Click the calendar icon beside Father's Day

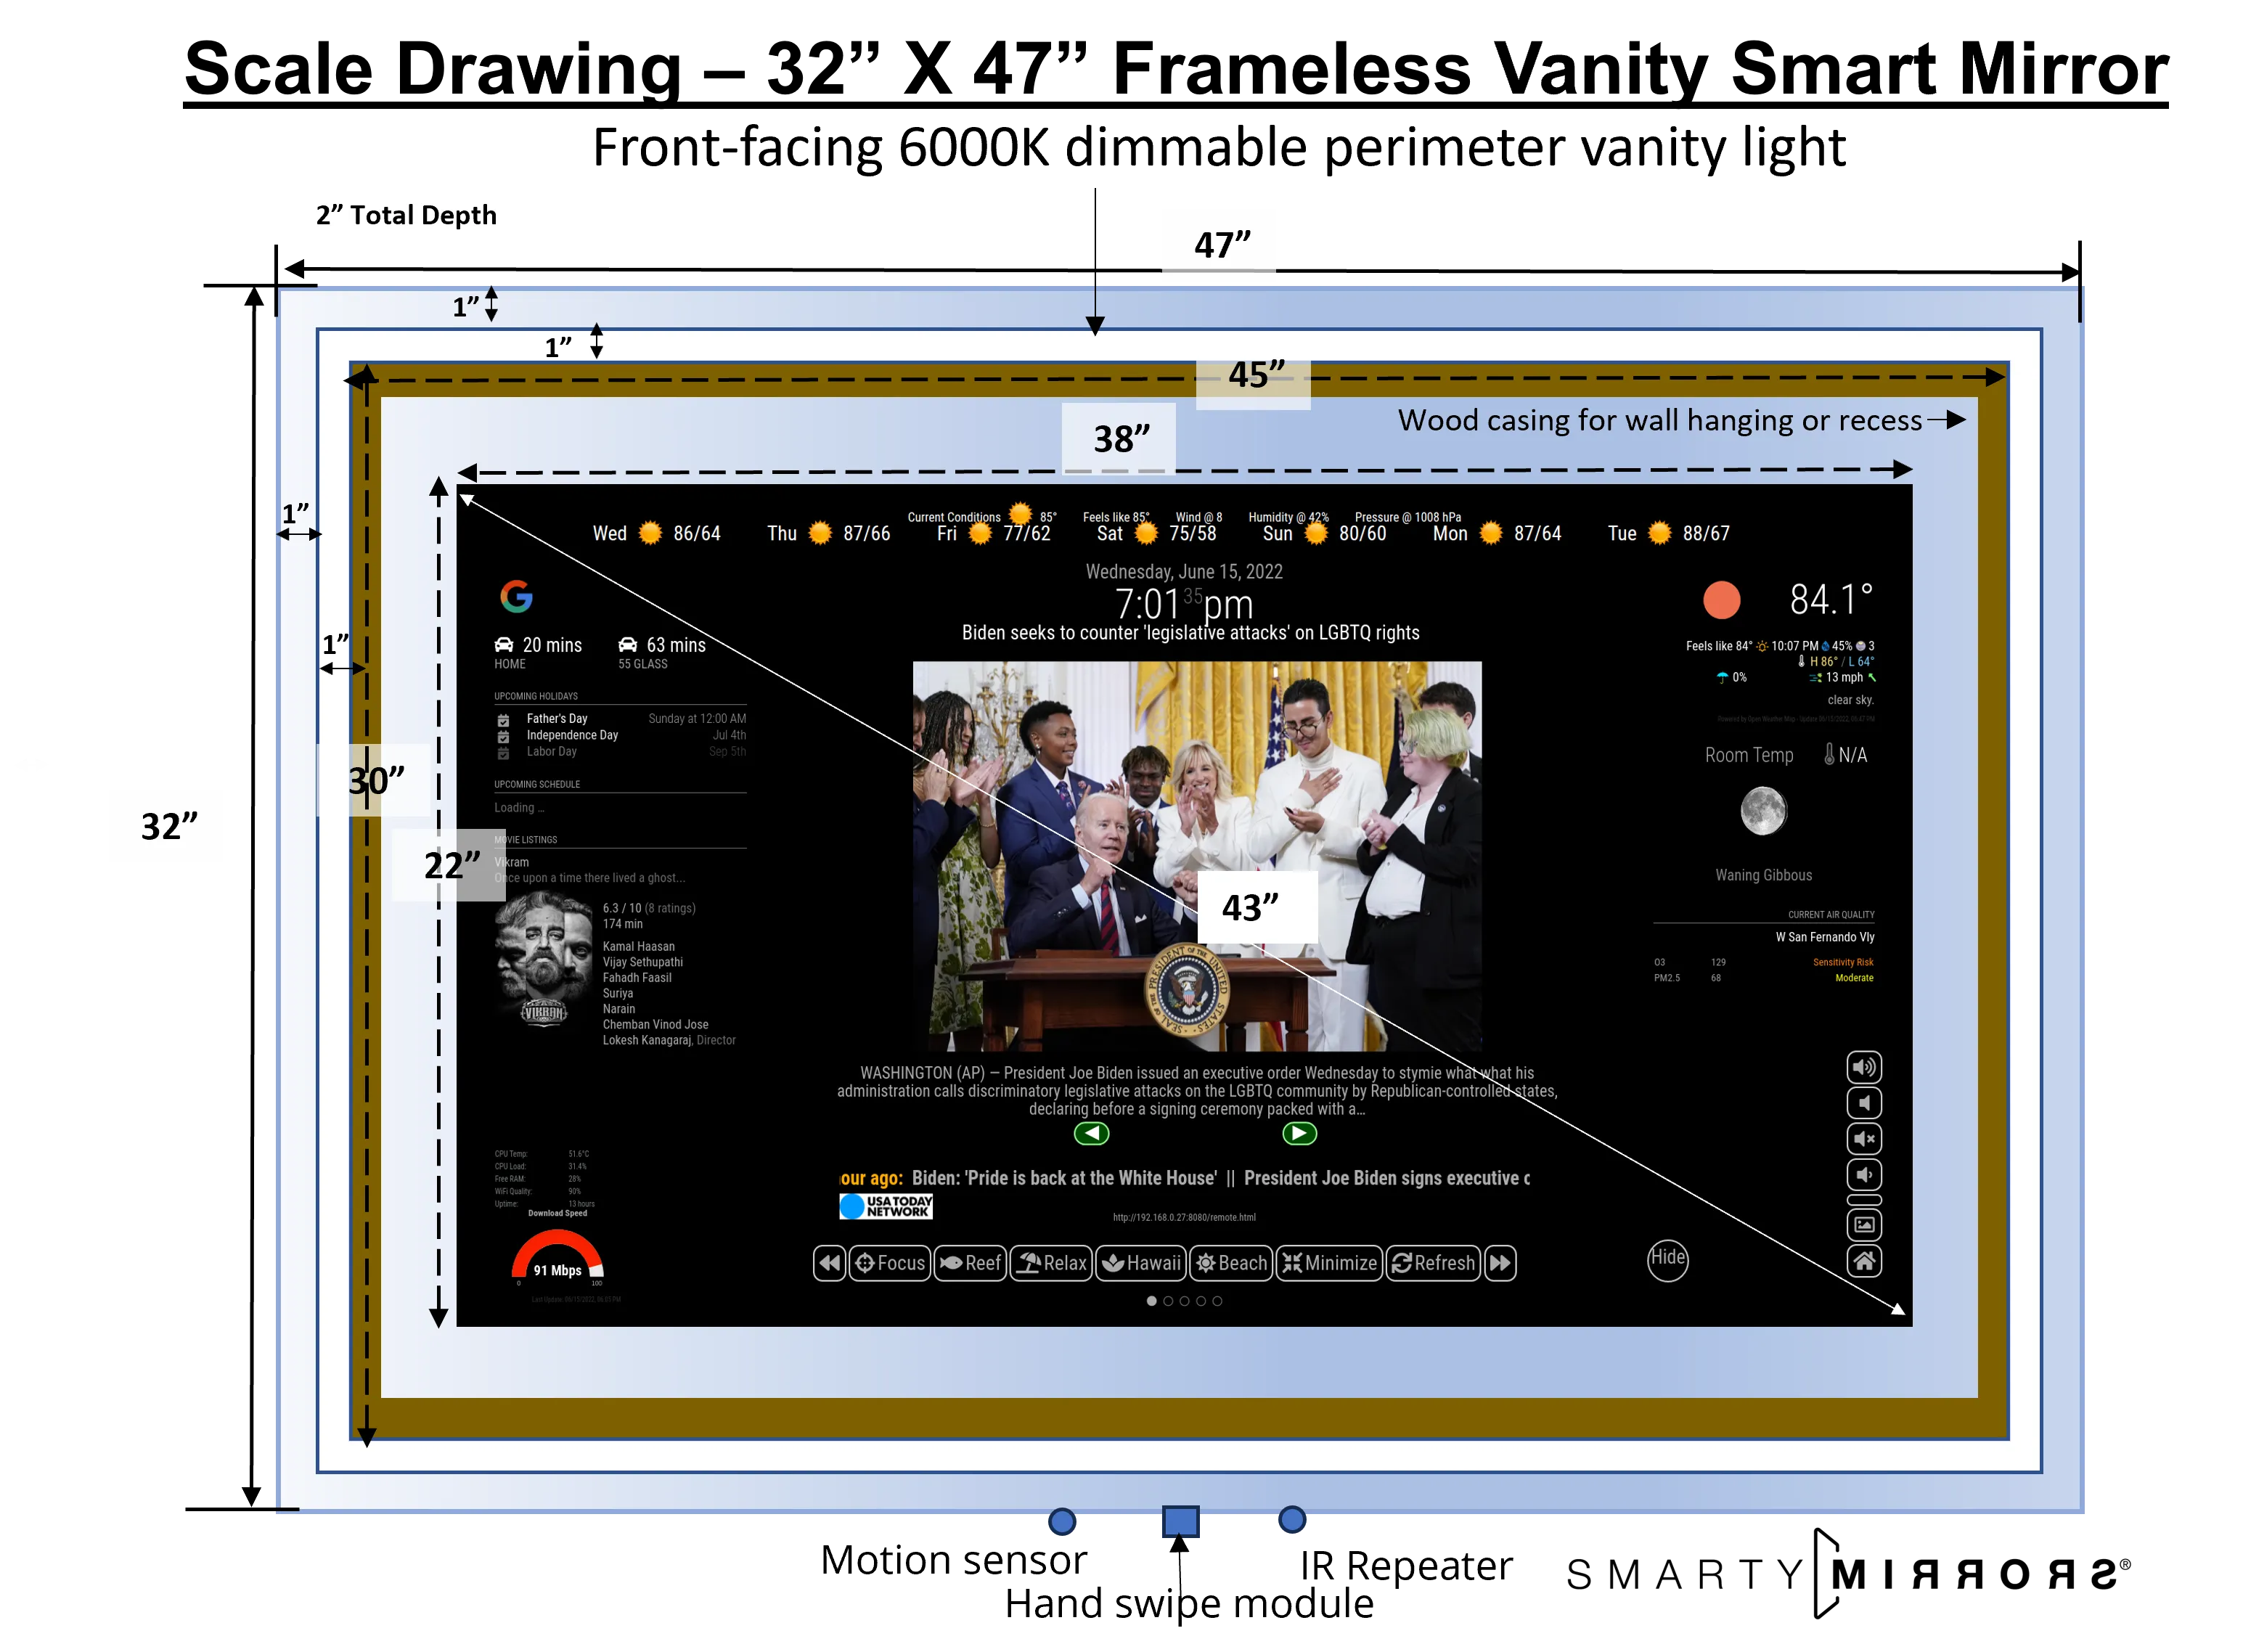click(x=503, y=719)
